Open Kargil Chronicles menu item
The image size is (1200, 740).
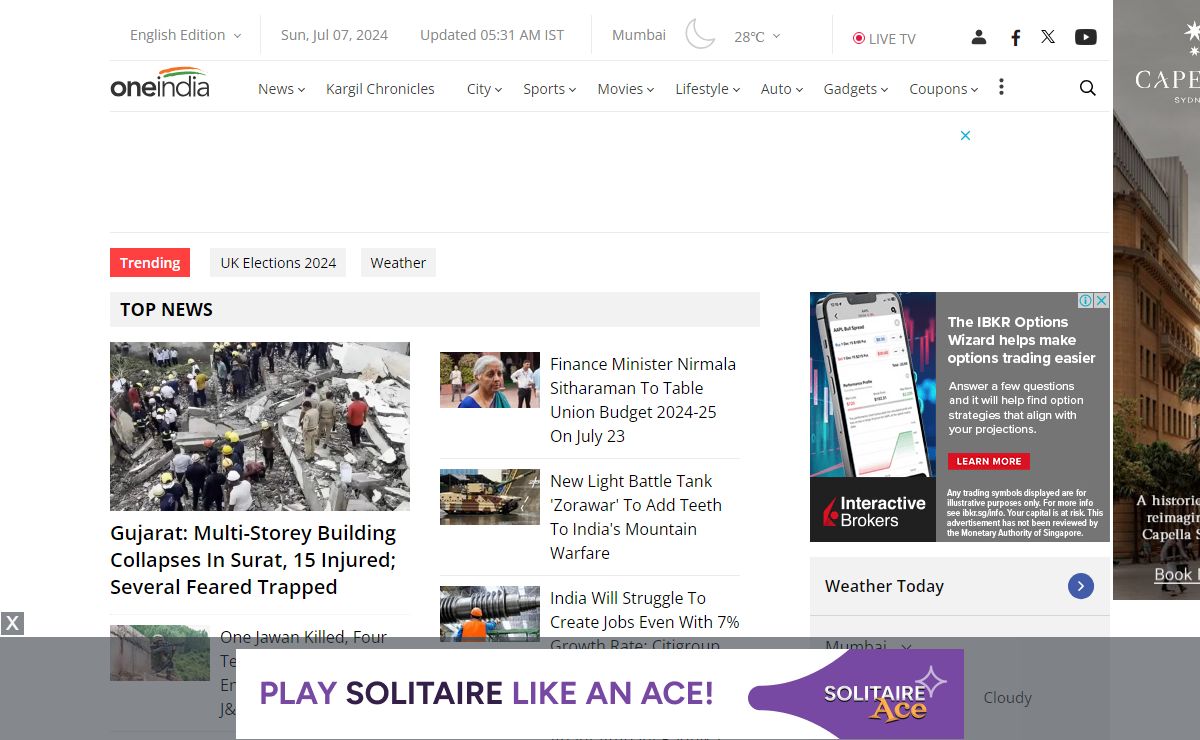[x=380, y=88]
